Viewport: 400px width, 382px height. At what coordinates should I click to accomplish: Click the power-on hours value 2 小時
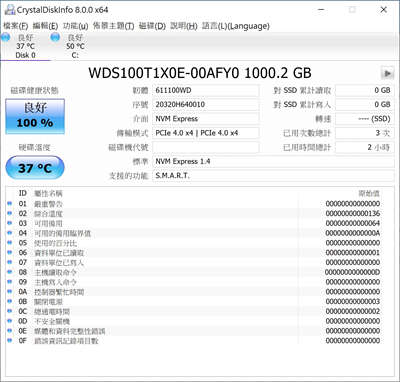pyautogui.click(x=365, y=147)
